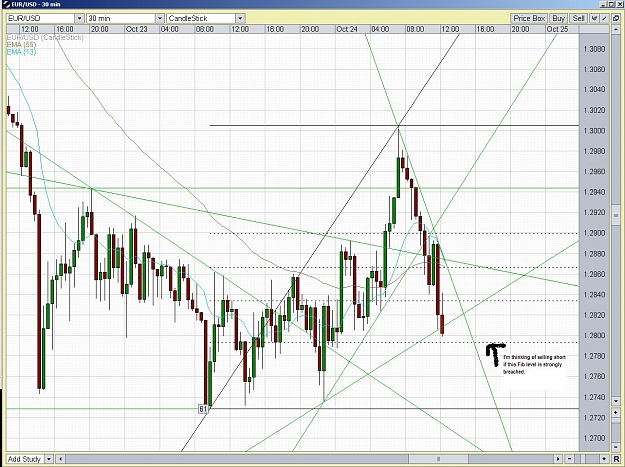The height and width of the screenshot is (467, 625).
Task: Click the horizontal time scrollbar thumb
Action: click(x=438, y=459)
